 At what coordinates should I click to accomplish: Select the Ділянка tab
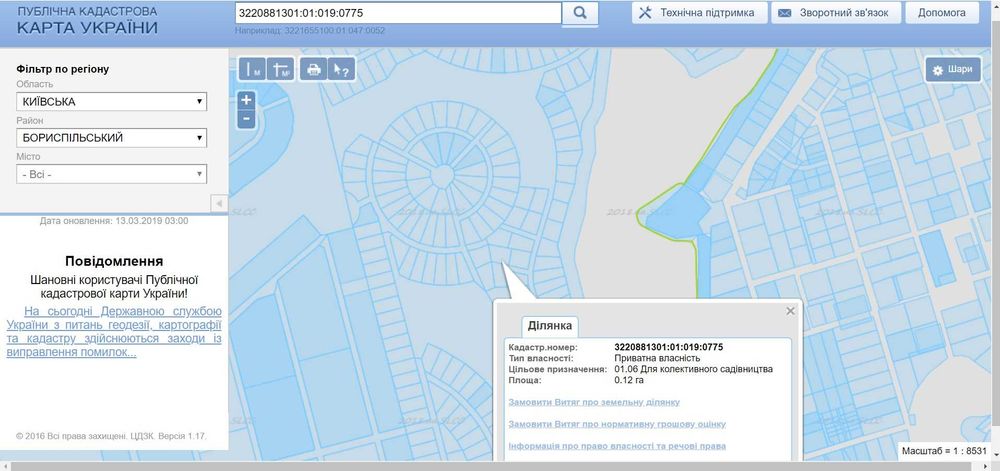[x=550, y=326]
